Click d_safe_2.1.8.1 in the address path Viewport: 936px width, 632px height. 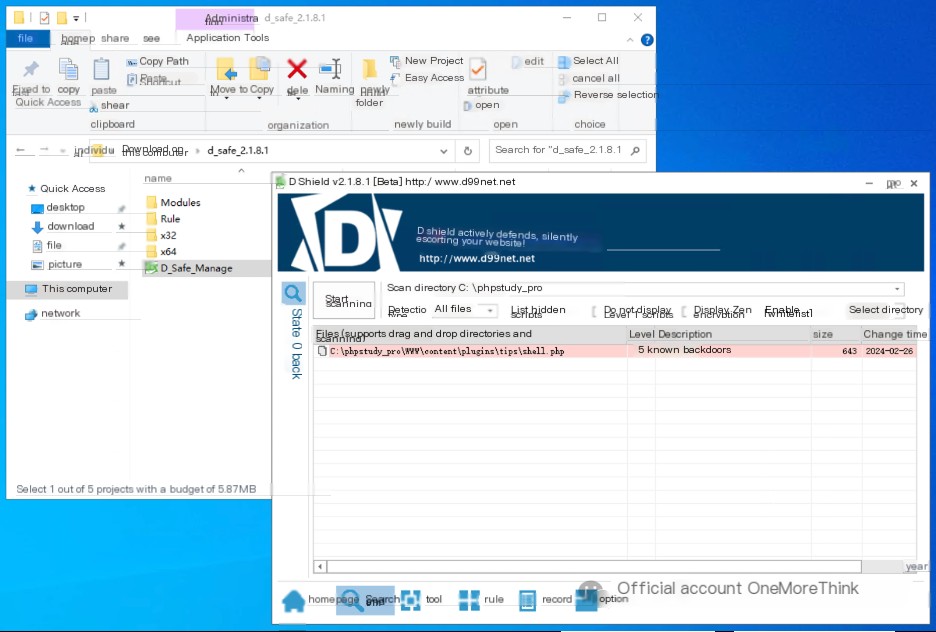[x=238, y=150]
